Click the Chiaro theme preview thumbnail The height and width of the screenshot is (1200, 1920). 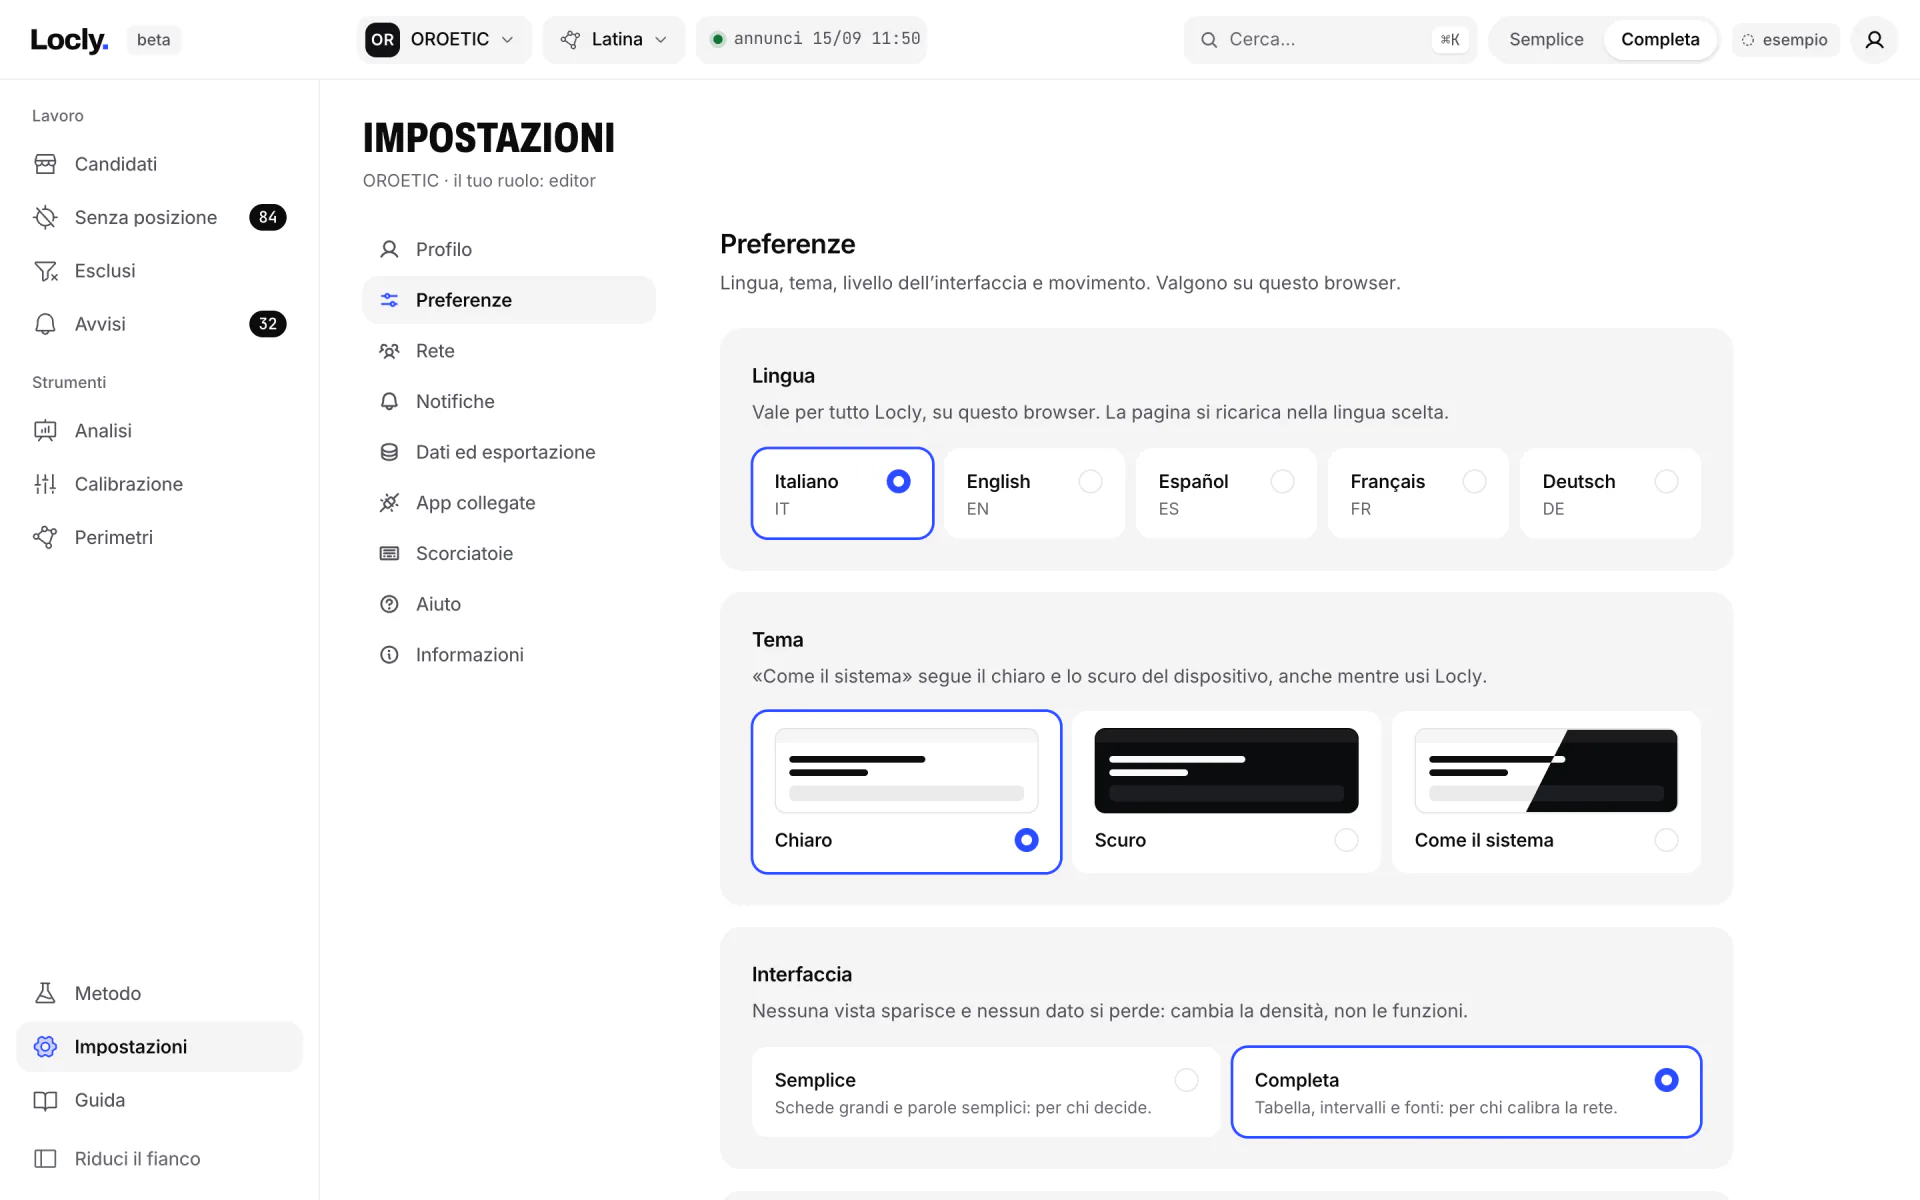click(x=906, y=771)
